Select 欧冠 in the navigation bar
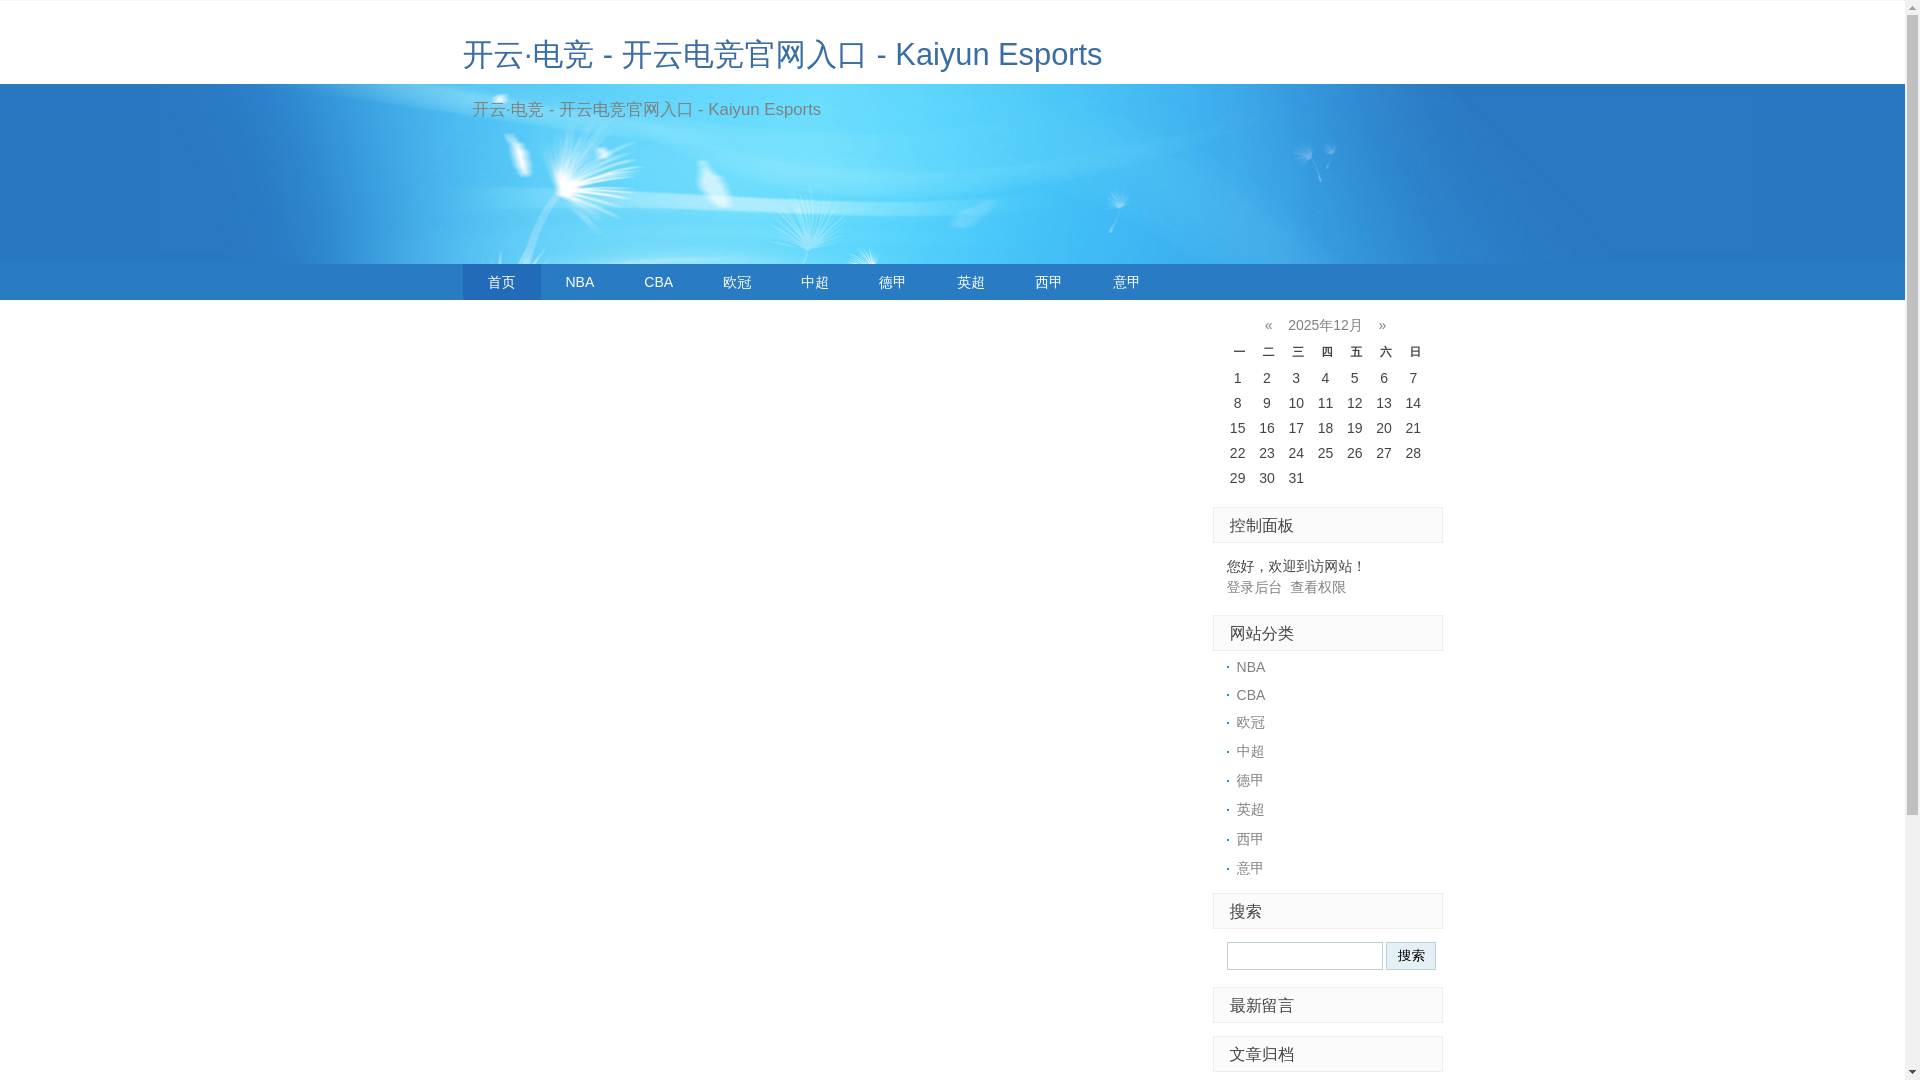Image resolution: width=1920 pixels, height=1080 pixels. [x=737, y=282]
